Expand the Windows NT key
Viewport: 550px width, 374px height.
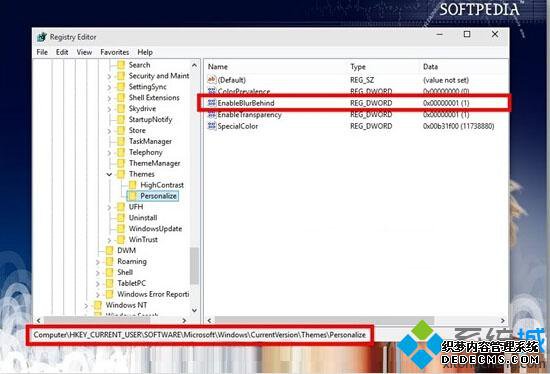(86, 305)
